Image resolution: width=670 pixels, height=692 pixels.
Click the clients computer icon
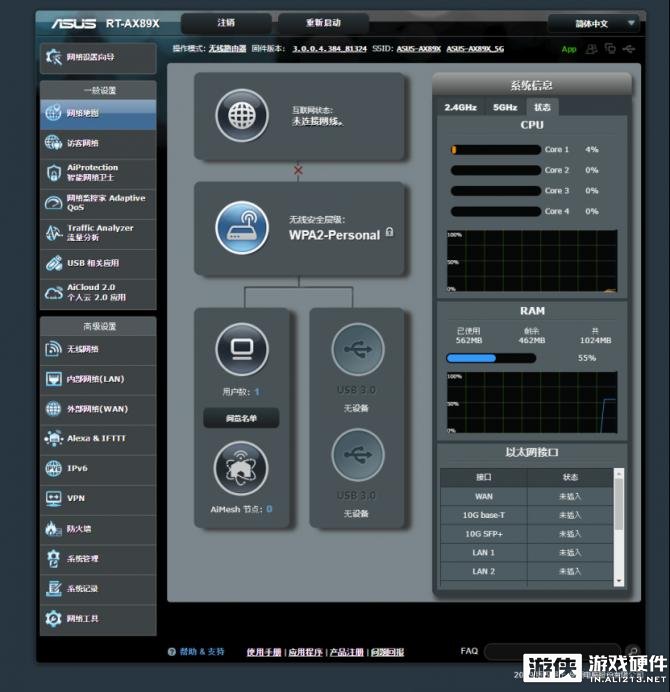coord(242,349)
